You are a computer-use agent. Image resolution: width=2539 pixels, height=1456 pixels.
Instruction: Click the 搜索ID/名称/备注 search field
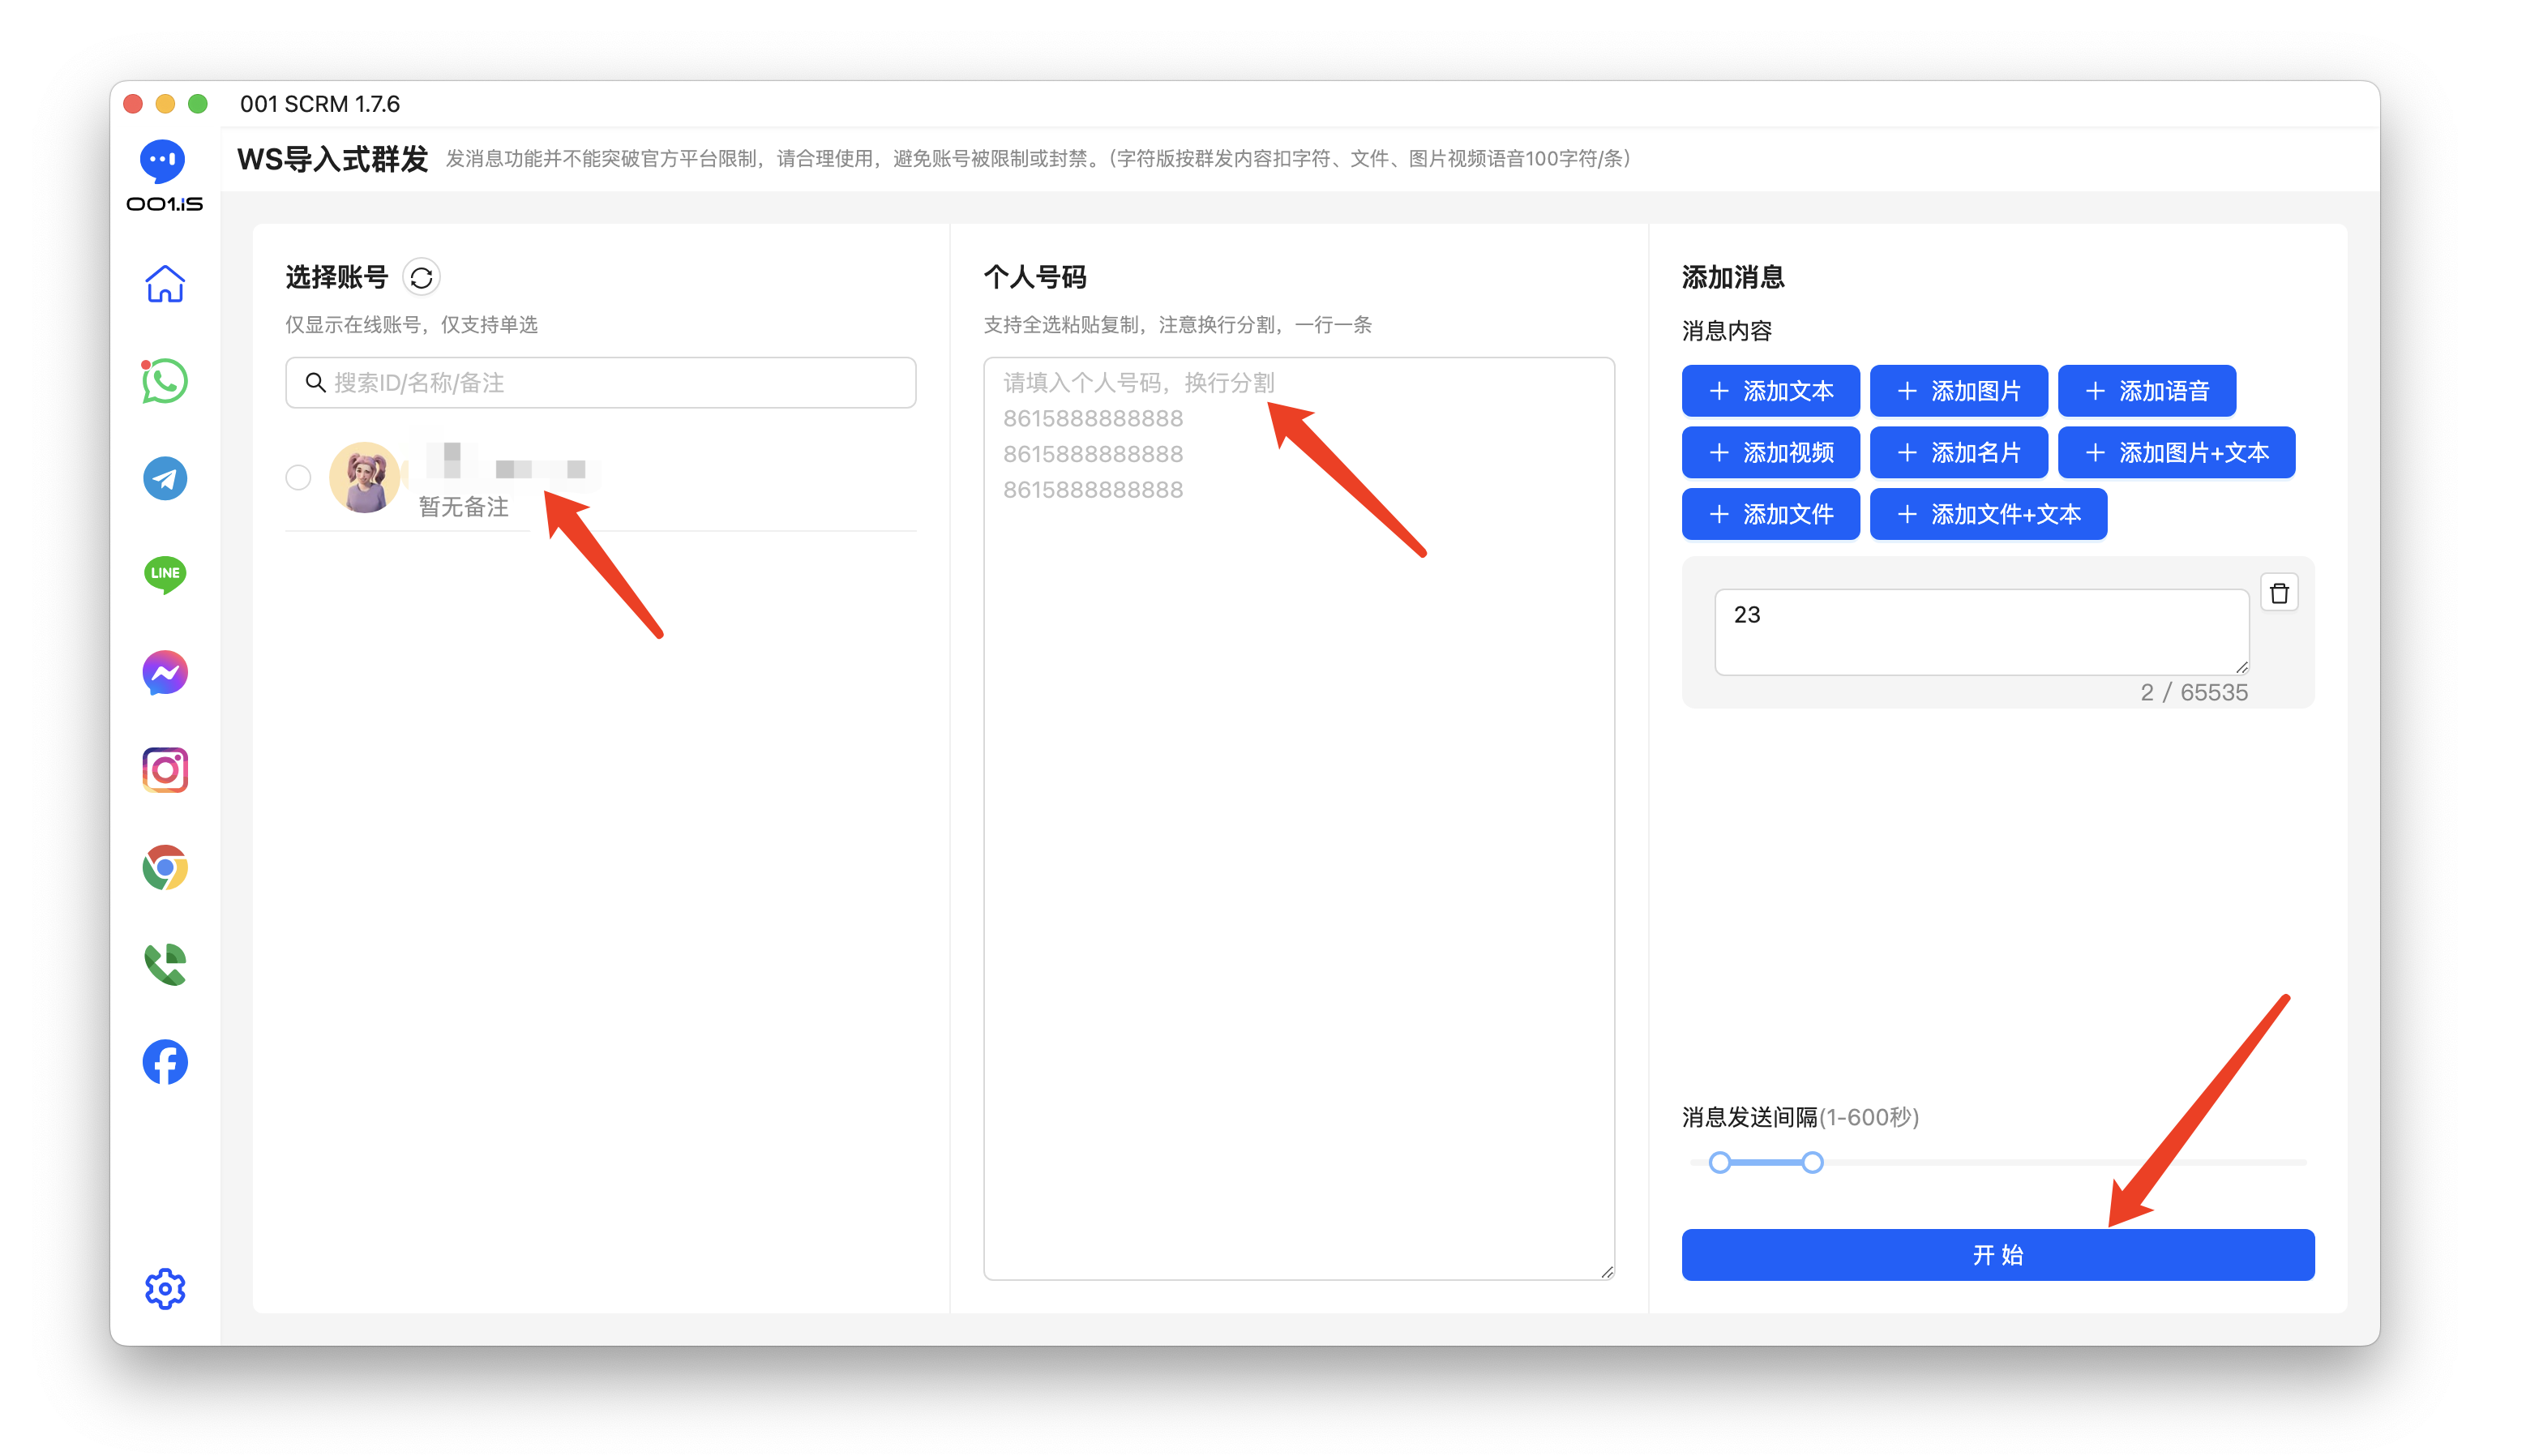(600, 382)
